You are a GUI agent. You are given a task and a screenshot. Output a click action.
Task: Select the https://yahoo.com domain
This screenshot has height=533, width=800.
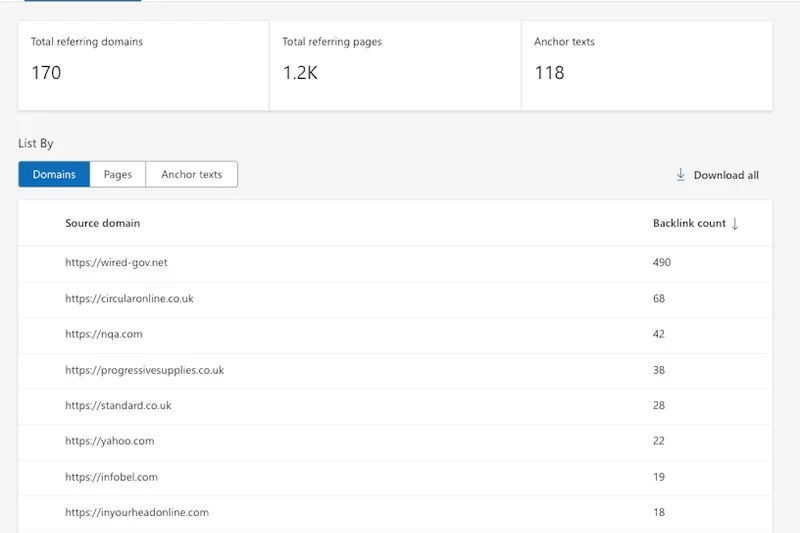pyautogui.click(x=109, y=441)
